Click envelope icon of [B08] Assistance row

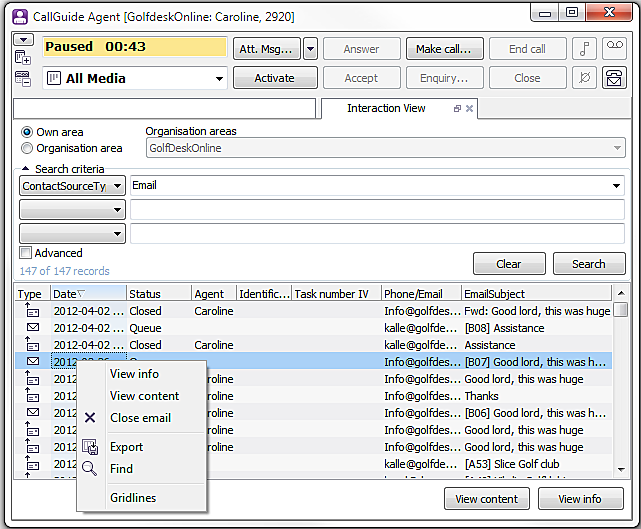pyautogui.click(x=33, y=327)
